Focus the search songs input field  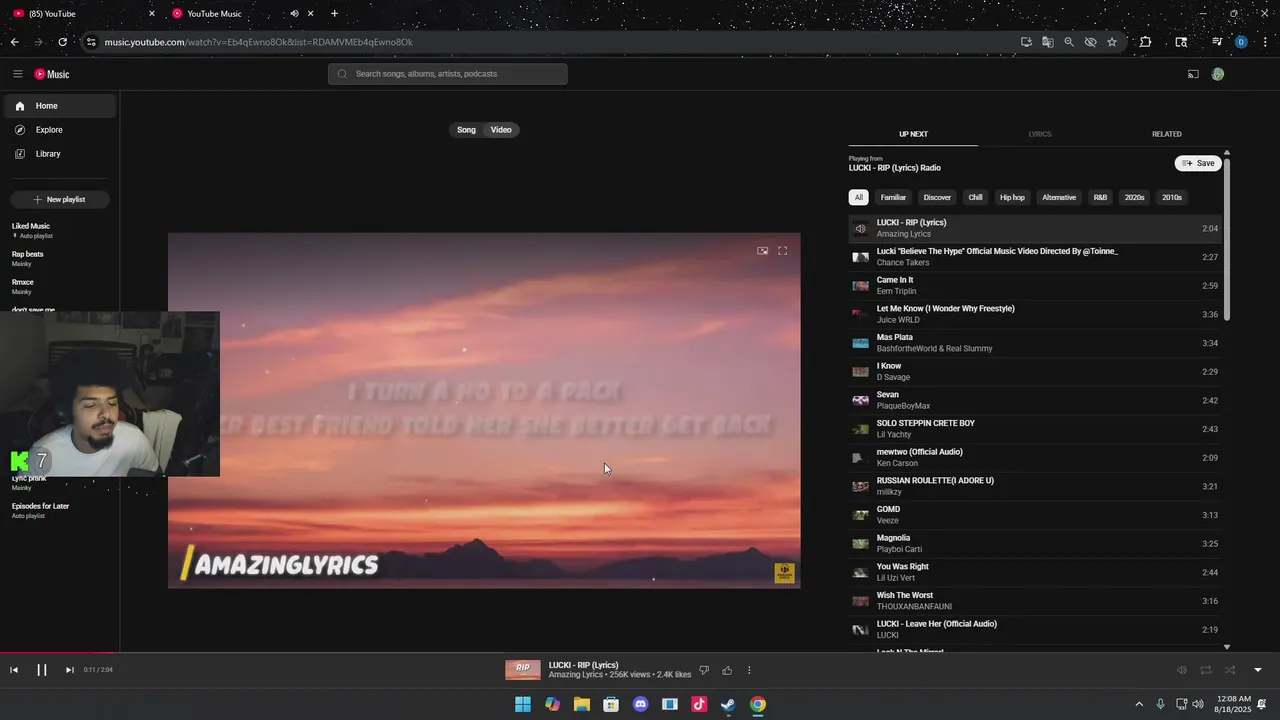coord(447,74)
